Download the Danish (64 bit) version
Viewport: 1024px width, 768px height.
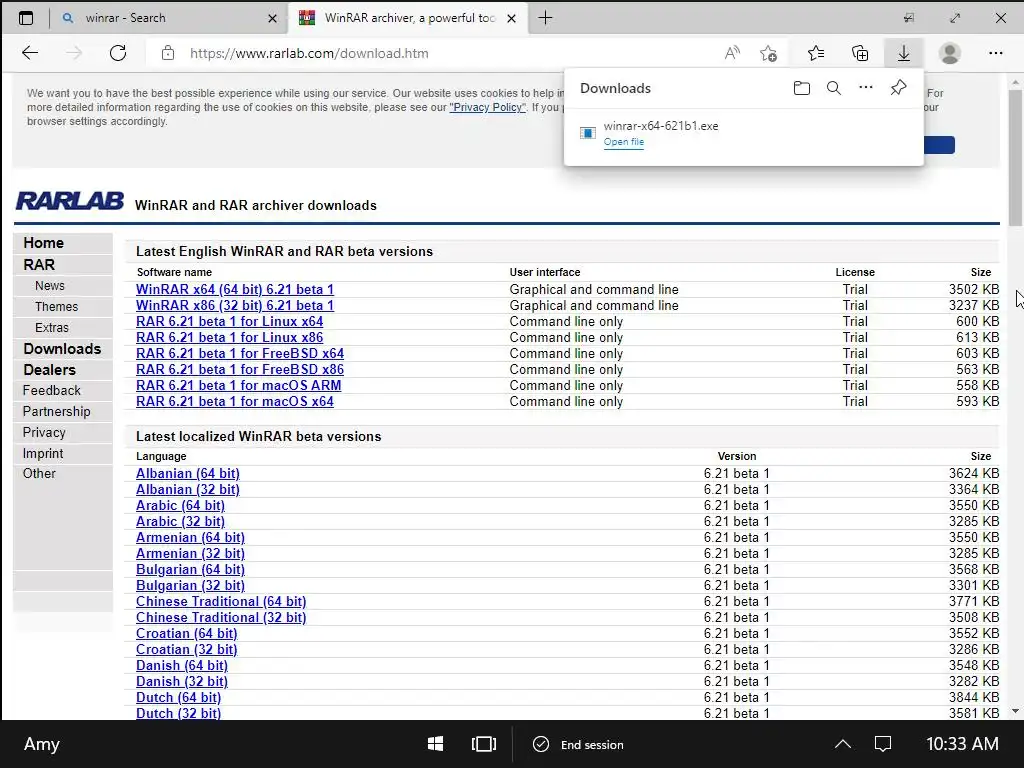coord(182,665)
